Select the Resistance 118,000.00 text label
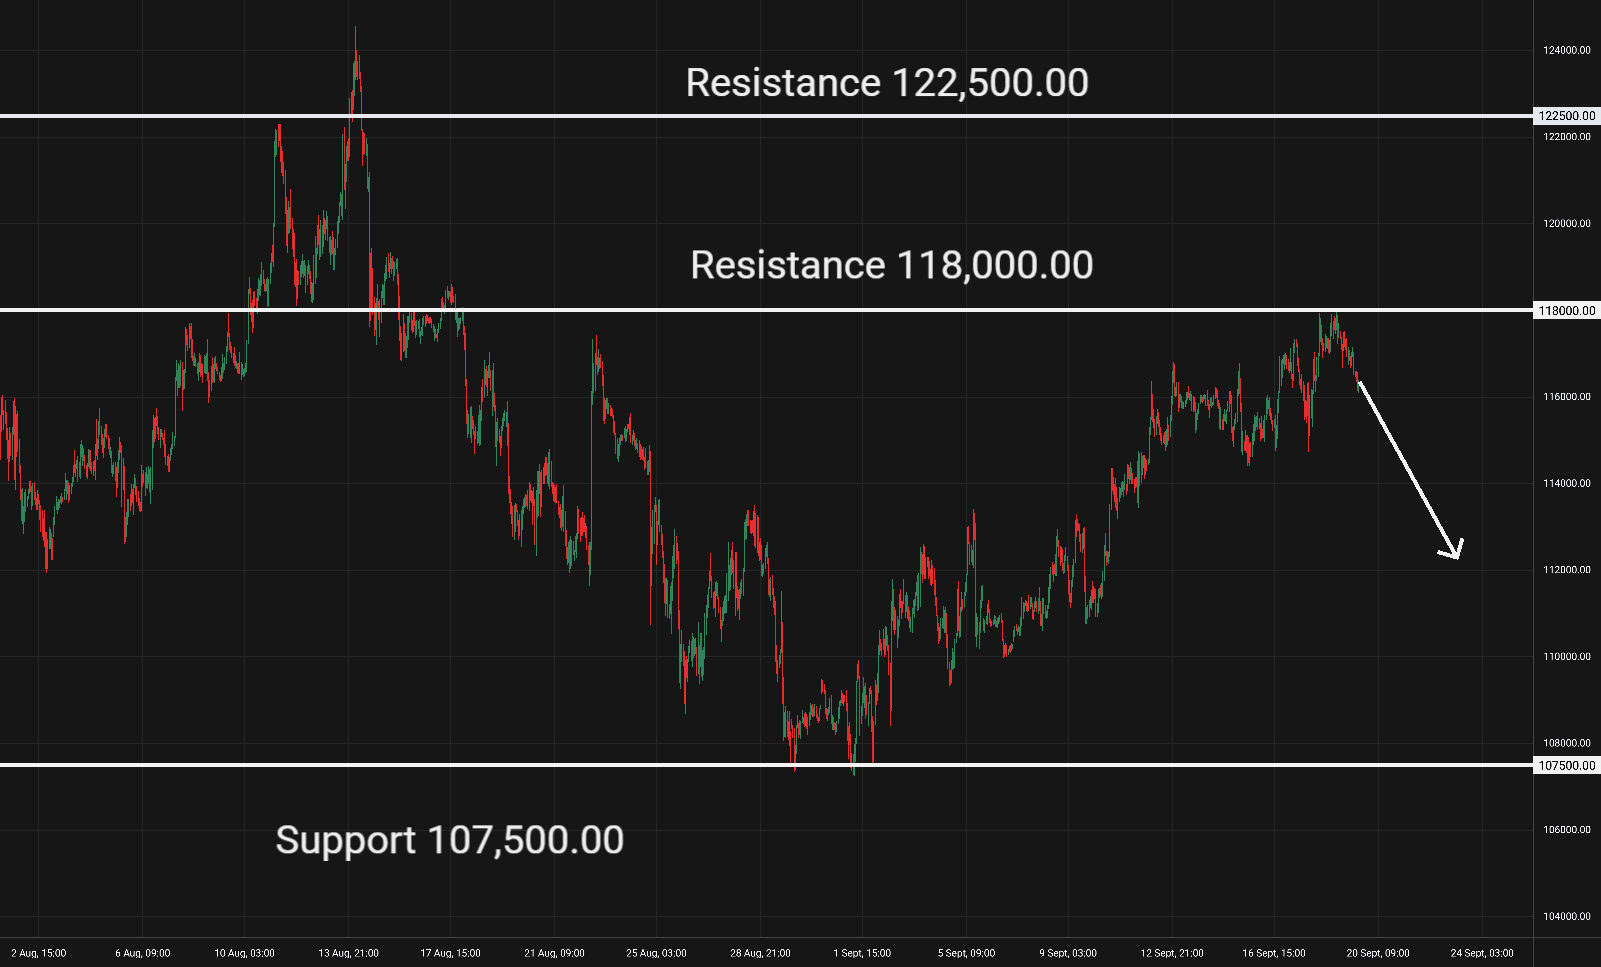This screenshot has height=967, width=1601. click(892, 265)
